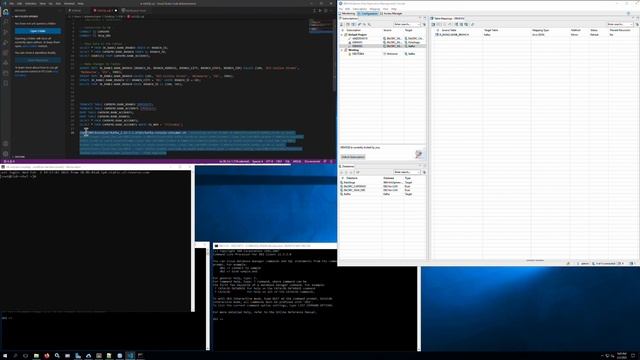Screen dimensions: 640x360
Task: Open the Extensions view in VS Code activity bar
Action: point(5,53)
